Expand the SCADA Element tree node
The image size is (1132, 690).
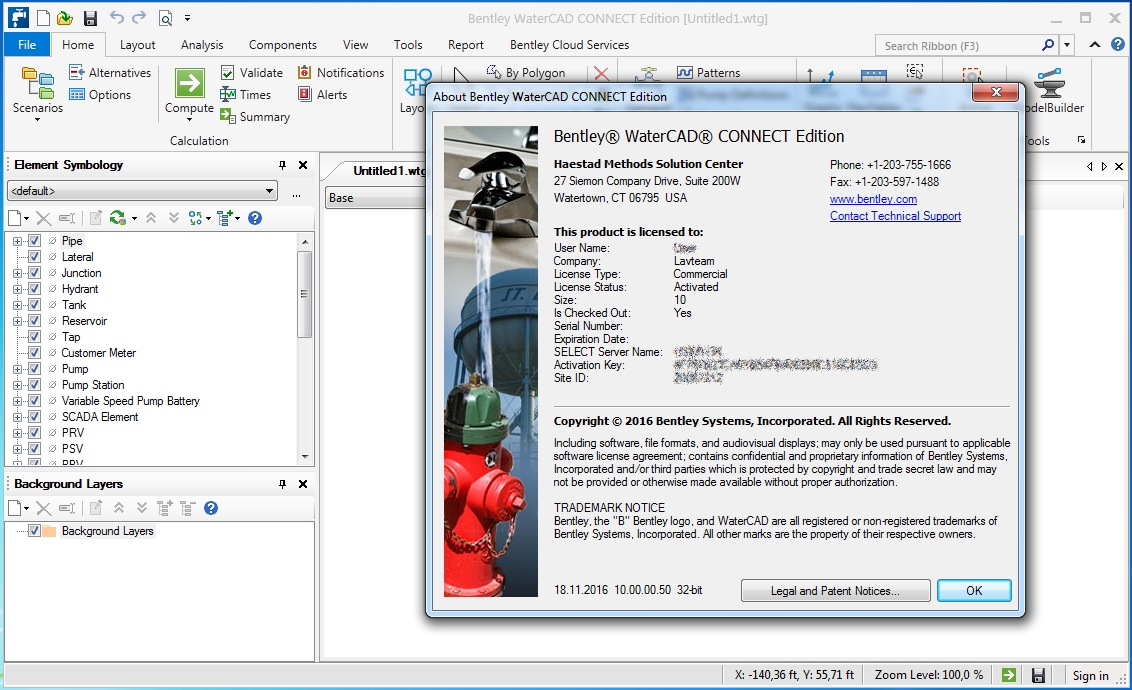pos(17,416)
